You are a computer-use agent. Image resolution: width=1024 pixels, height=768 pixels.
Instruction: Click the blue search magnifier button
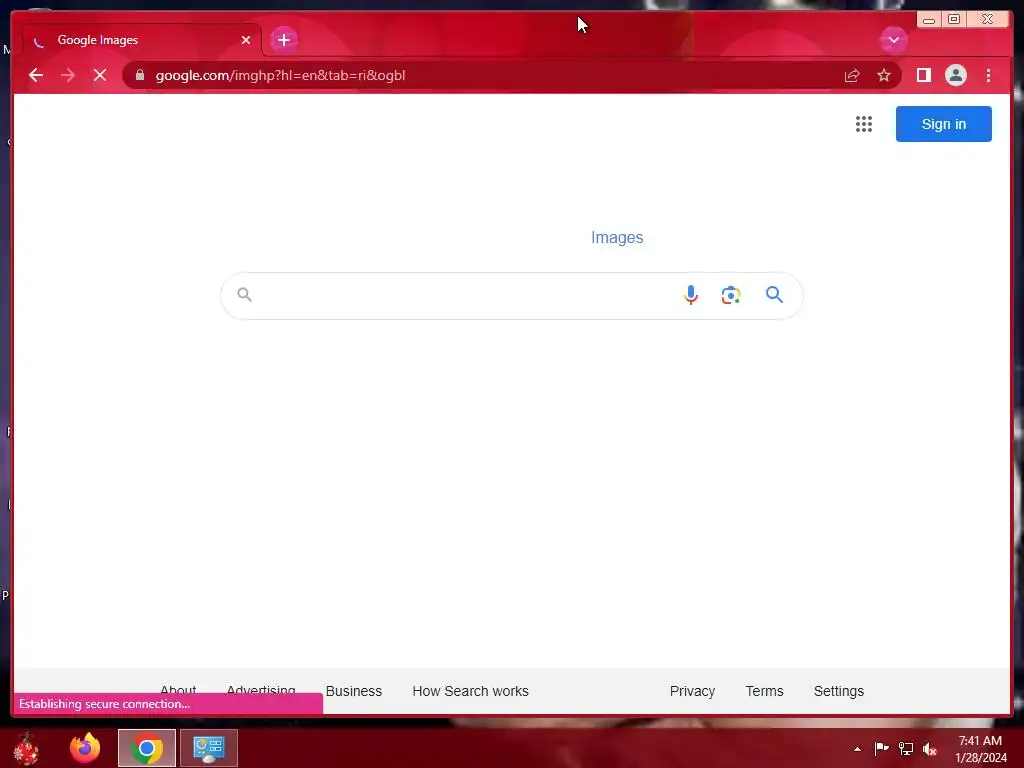click(x=774, y=295)
